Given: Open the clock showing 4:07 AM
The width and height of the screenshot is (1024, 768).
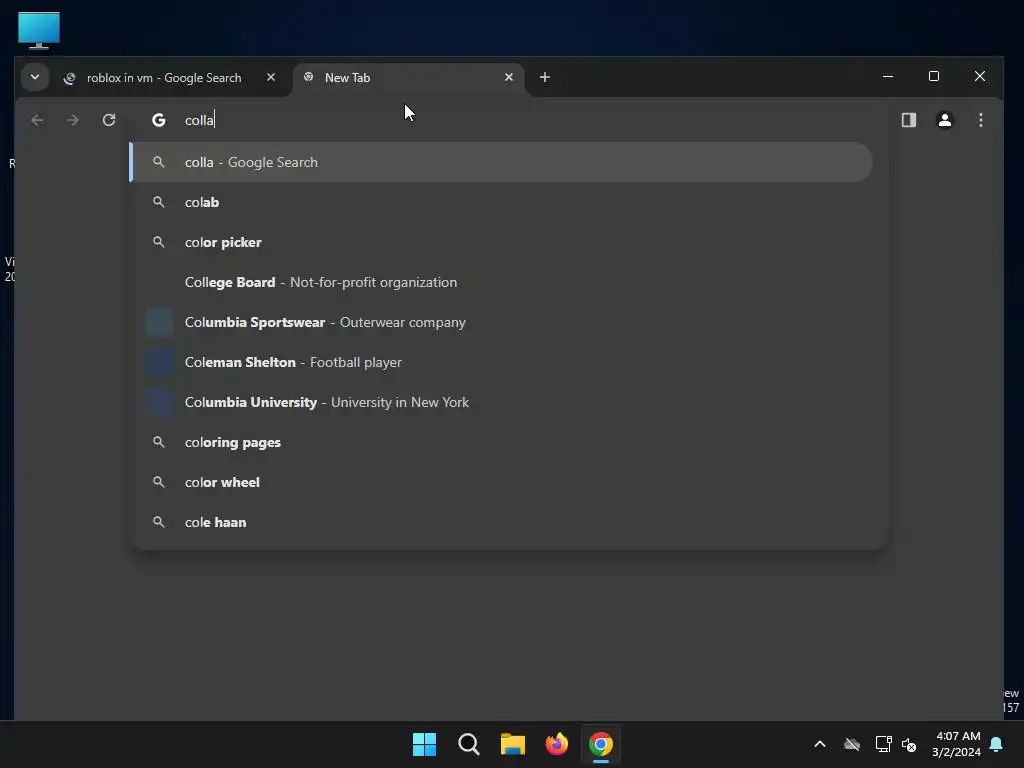Looking at the screenshot, I should pyautogui.click(x=957, y=744).
